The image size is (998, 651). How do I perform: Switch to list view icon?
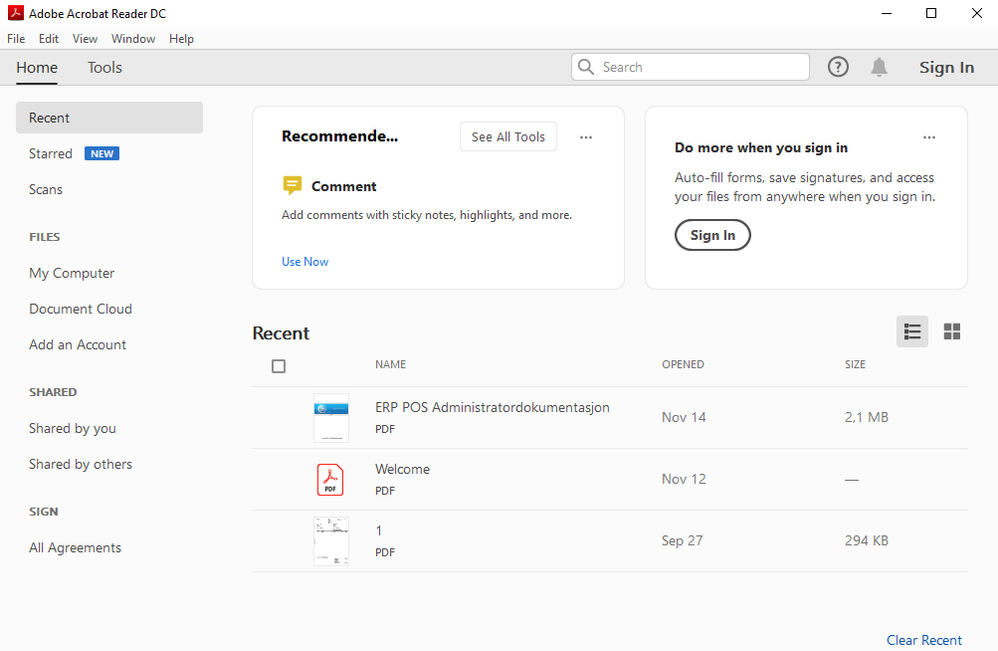[912, 332]
